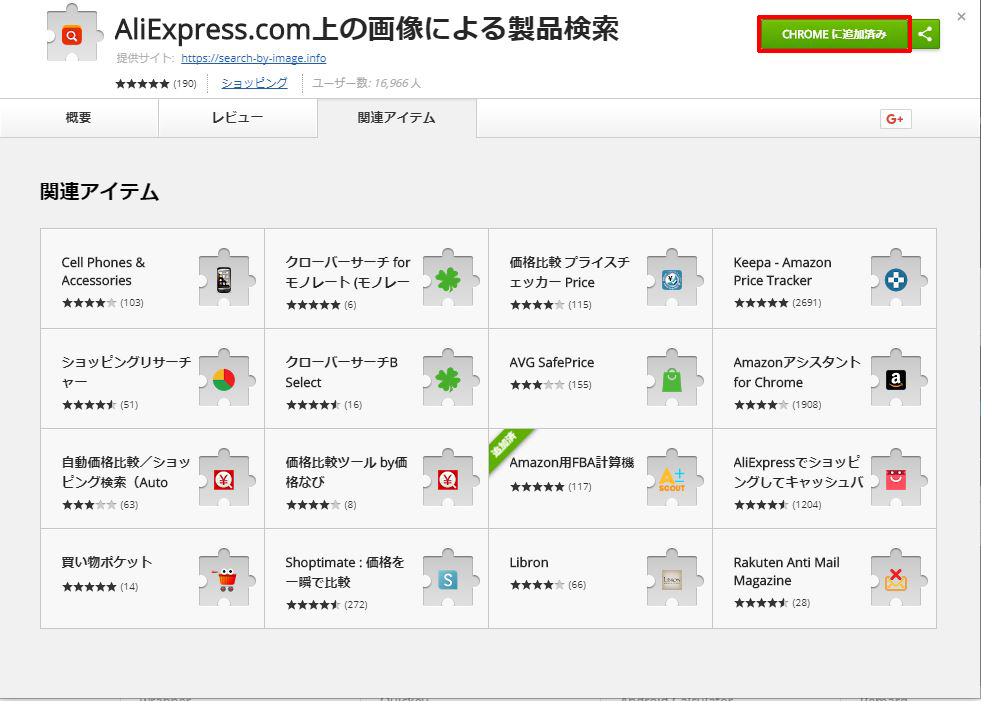The width and height of the screenshot is (981, 701).
Task: Open the Amazonアシスタント for Chrome title
Action: [797, 372]
